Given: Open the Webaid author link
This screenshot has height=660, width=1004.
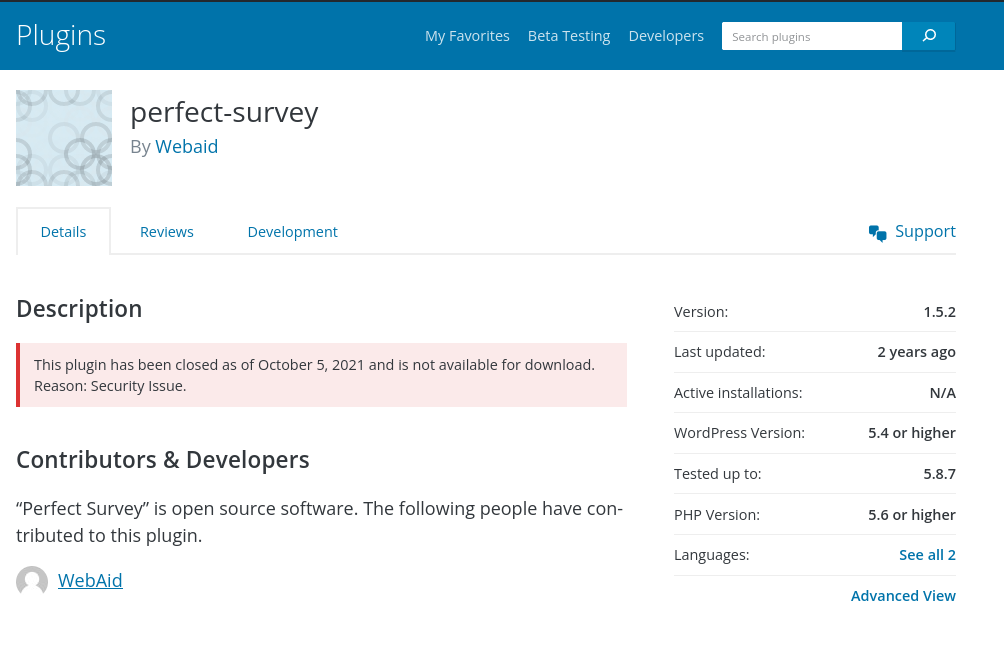Looking at the screenshot, I should (x=187, y=147).
